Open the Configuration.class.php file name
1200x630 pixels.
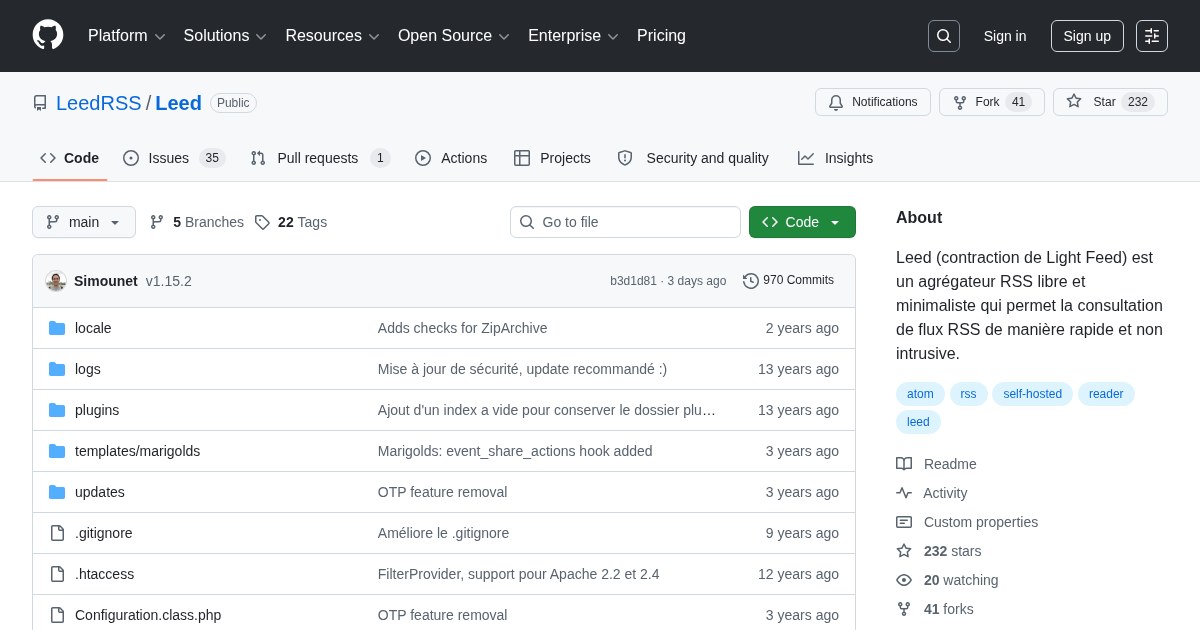[148, 615]
